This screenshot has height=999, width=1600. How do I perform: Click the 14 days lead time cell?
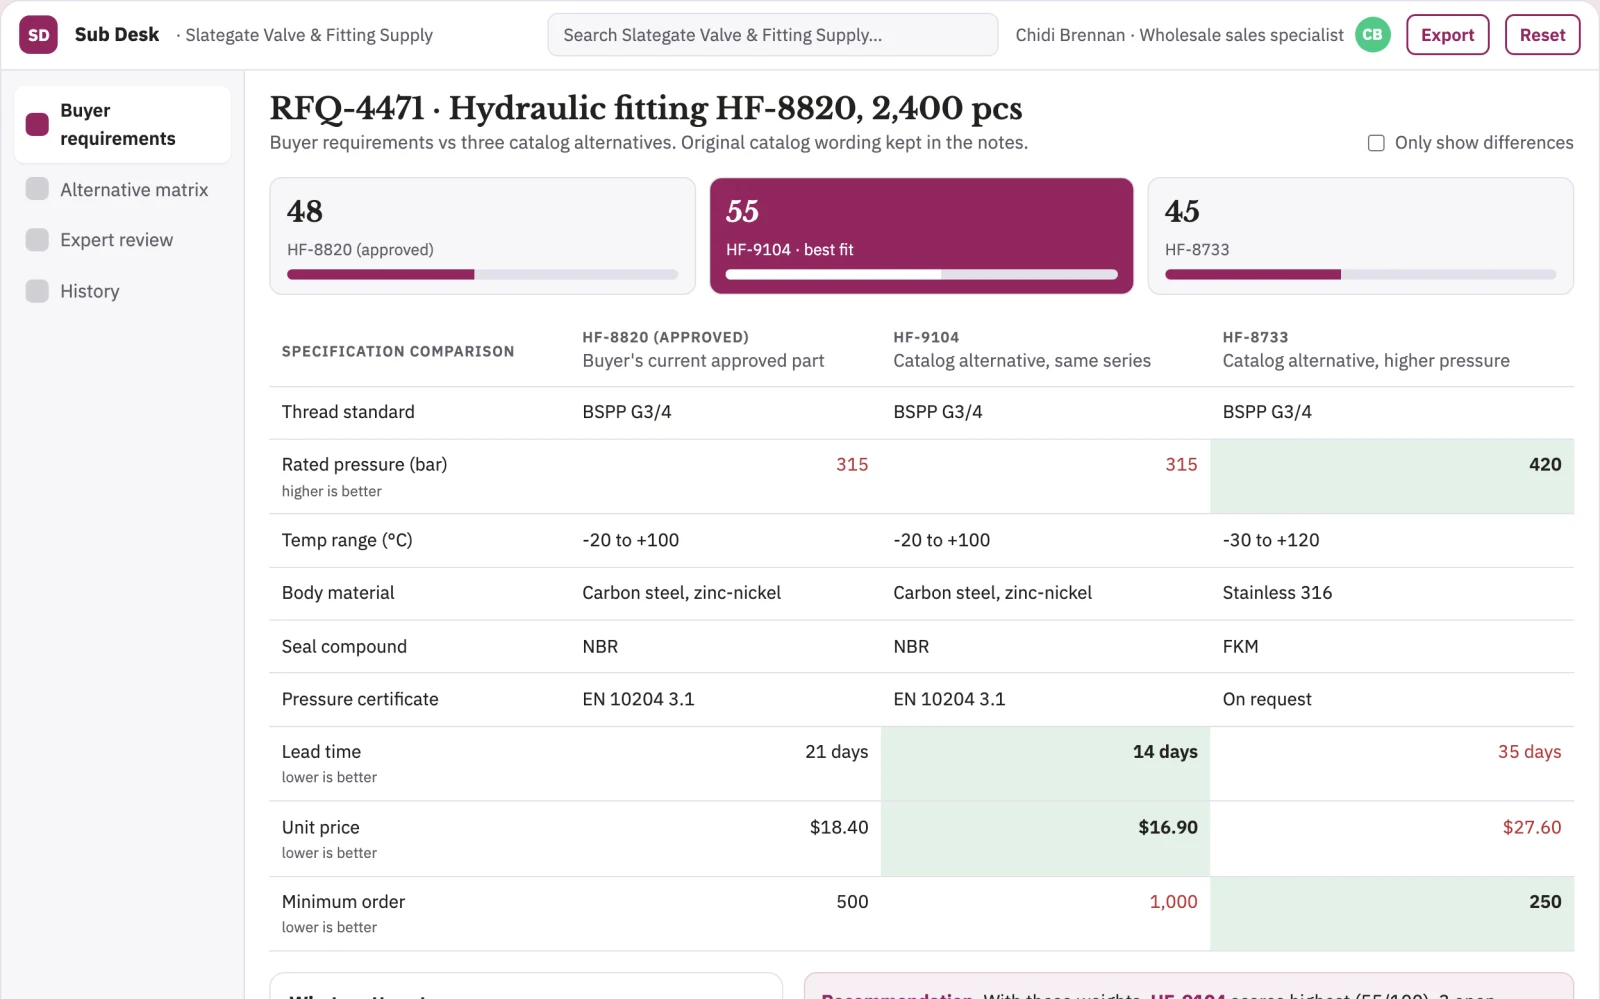pos(1045,763)
